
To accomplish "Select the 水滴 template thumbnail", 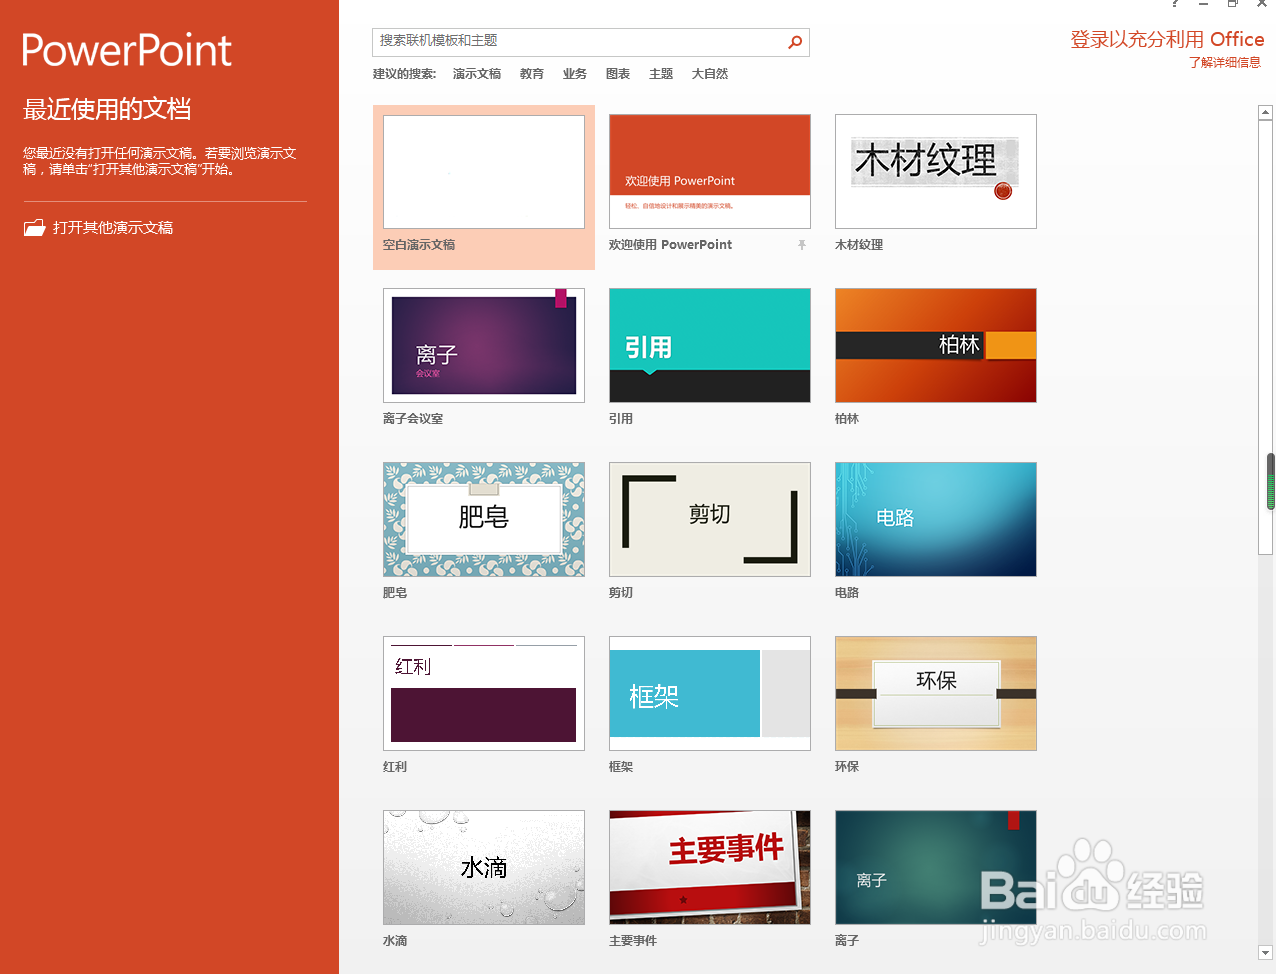I will (484, 868).
